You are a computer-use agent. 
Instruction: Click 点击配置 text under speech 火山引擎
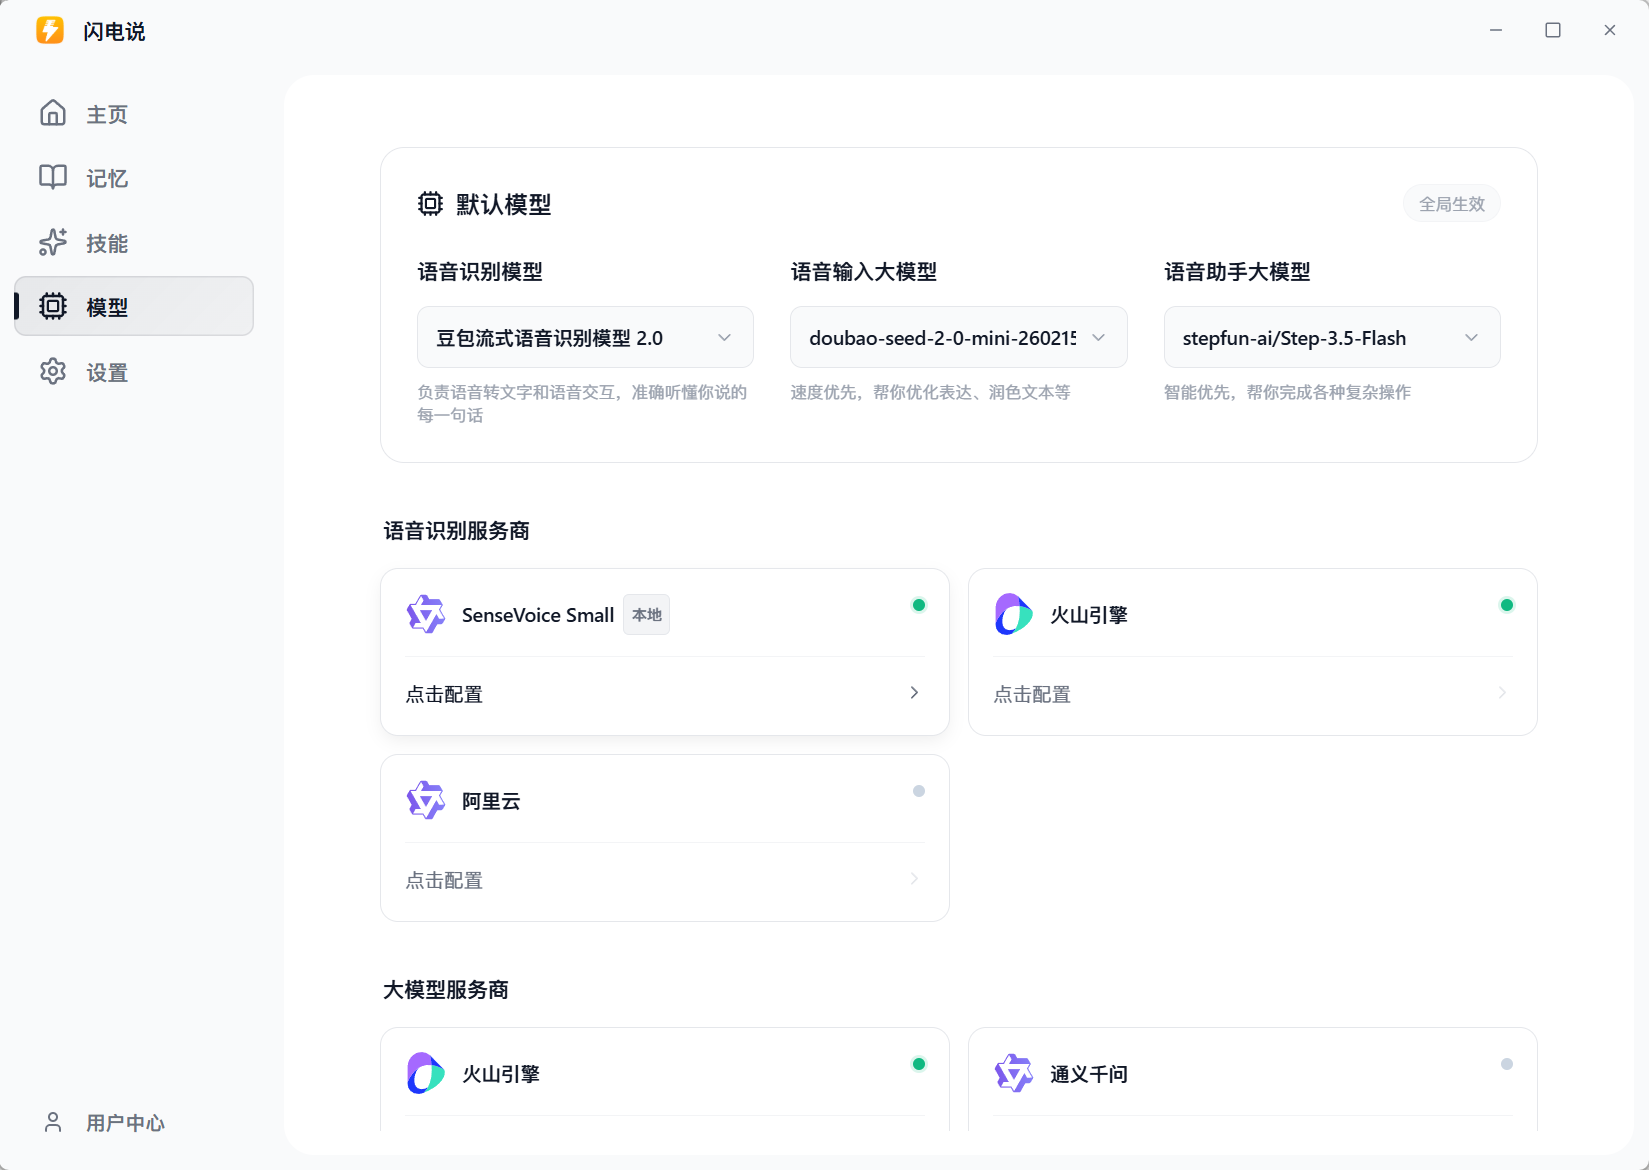pos(1032,694)
